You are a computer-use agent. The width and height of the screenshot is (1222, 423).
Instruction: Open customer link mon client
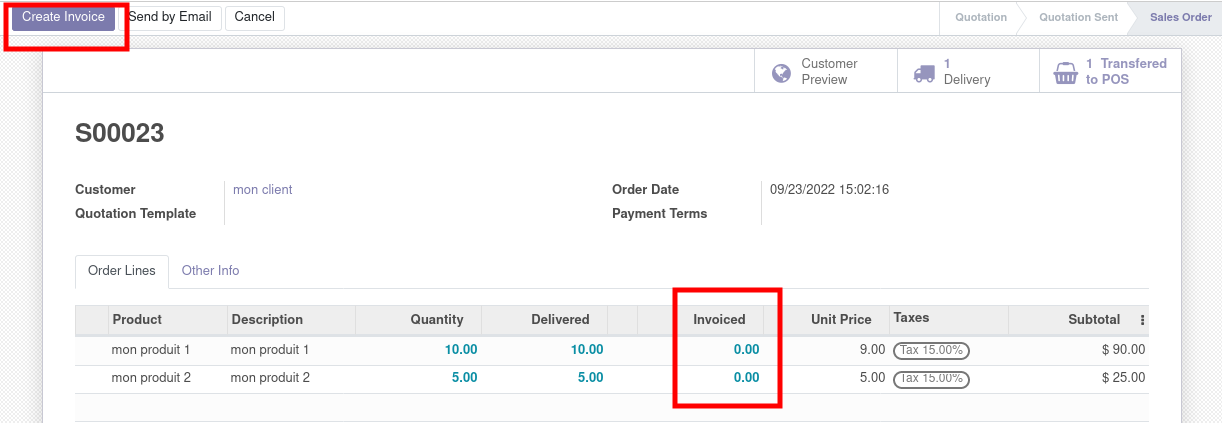click(262, 189)
